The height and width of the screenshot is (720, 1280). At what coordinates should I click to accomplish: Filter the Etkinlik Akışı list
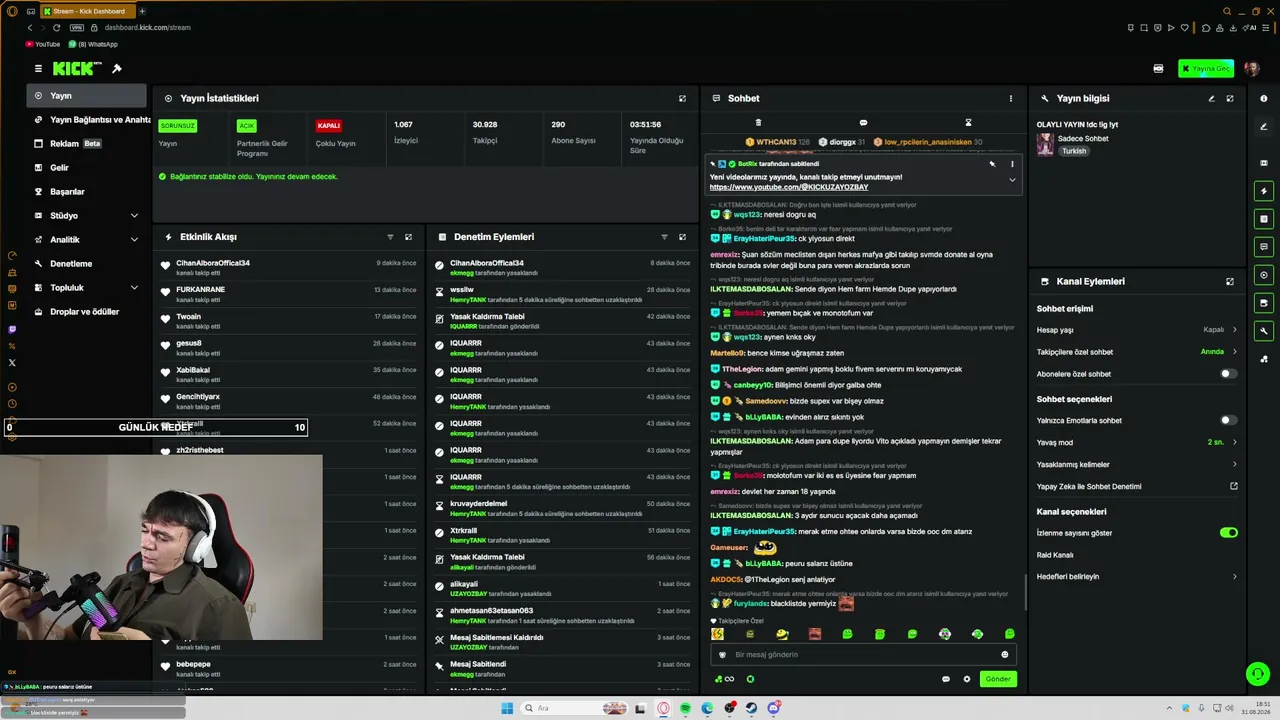390,237
